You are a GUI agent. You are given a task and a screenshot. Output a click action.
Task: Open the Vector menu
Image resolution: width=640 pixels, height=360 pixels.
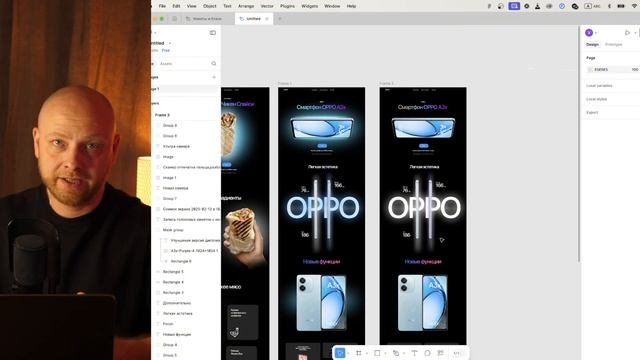click(267, 6)
